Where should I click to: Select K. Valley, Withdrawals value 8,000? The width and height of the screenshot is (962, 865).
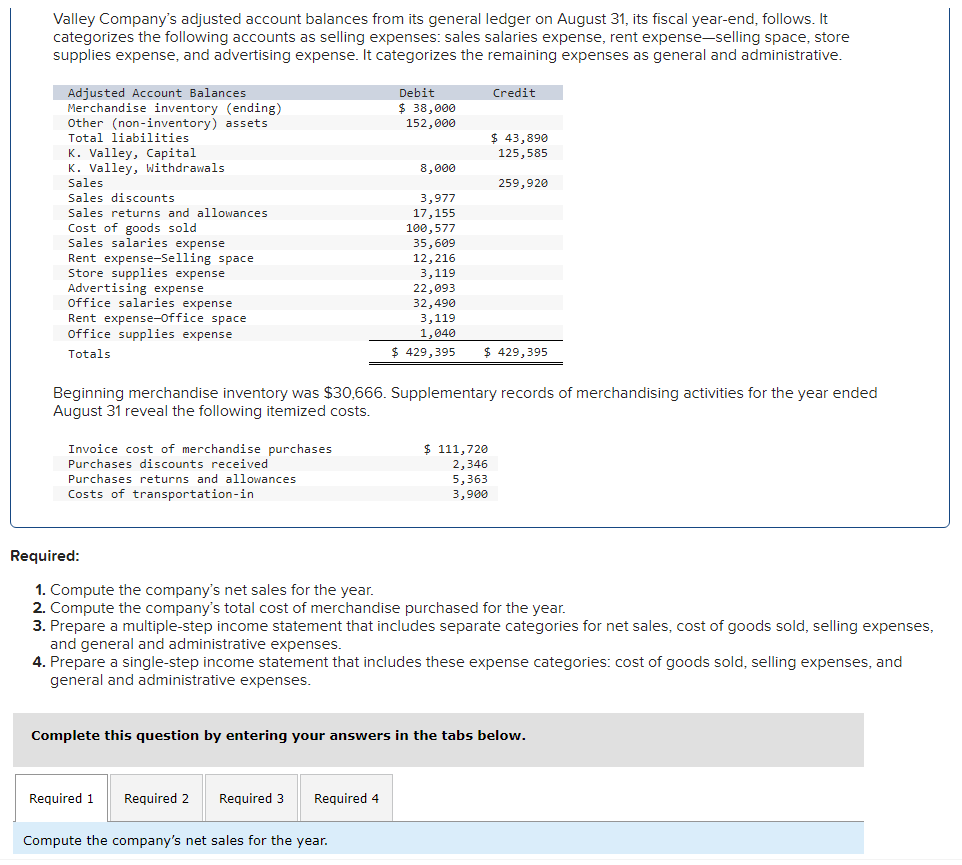pyautogui.click(x=437, y=168)
